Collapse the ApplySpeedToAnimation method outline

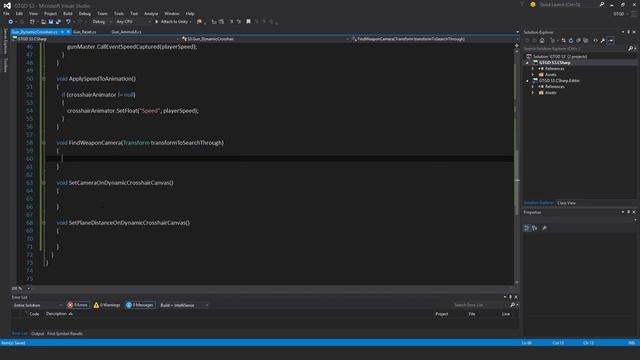click(x=44, y=79)
